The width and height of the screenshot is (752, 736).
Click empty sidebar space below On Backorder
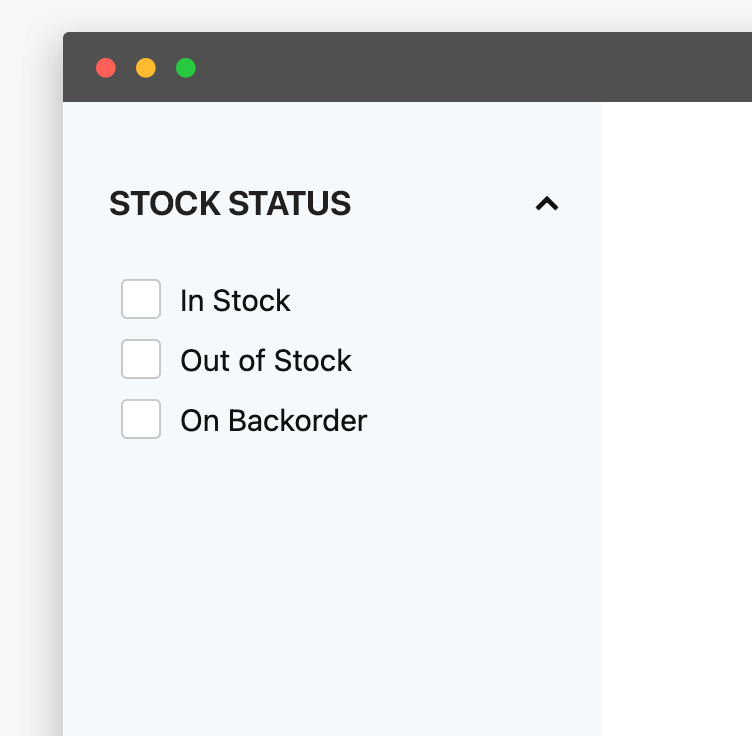tap(330, 580)
